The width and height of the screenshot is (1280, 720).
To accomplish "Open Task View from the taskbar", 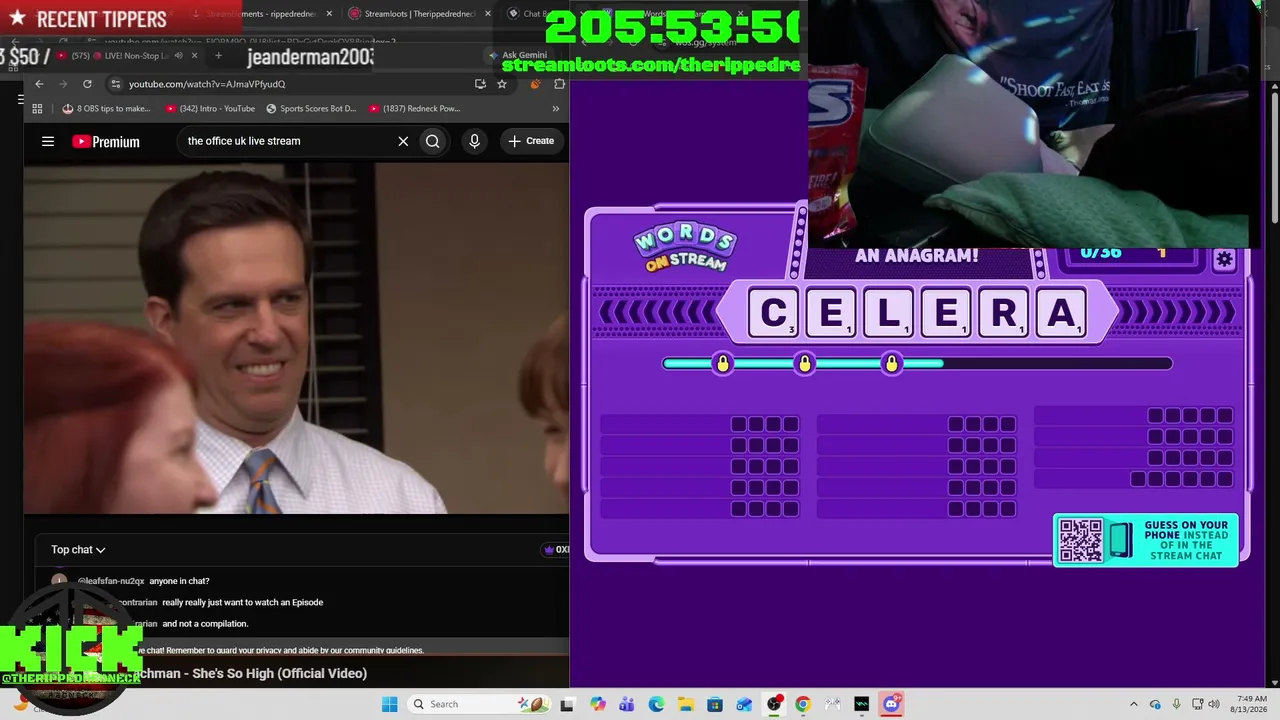I will (567, 704).
